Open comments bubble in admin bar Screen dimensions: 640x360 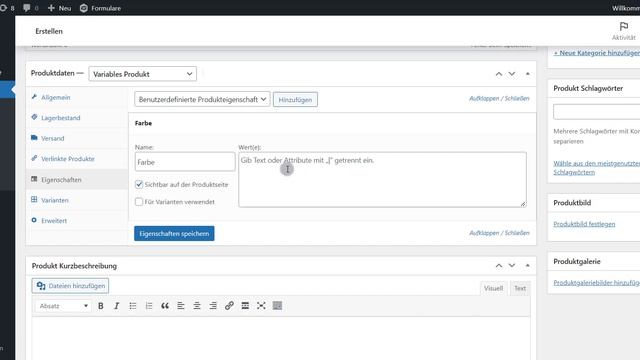click(27, 8)
